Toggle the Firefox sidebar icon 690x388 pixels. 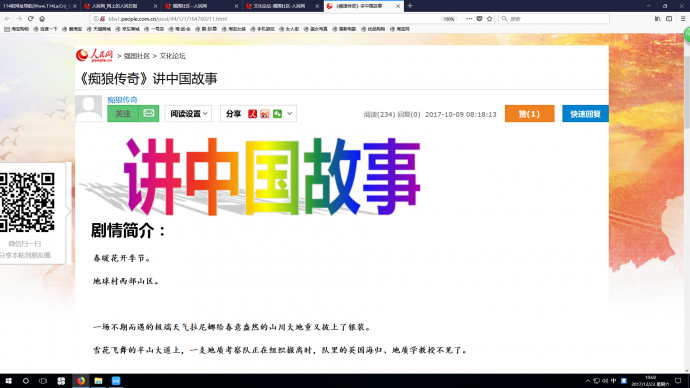click(x=669, y=18)
